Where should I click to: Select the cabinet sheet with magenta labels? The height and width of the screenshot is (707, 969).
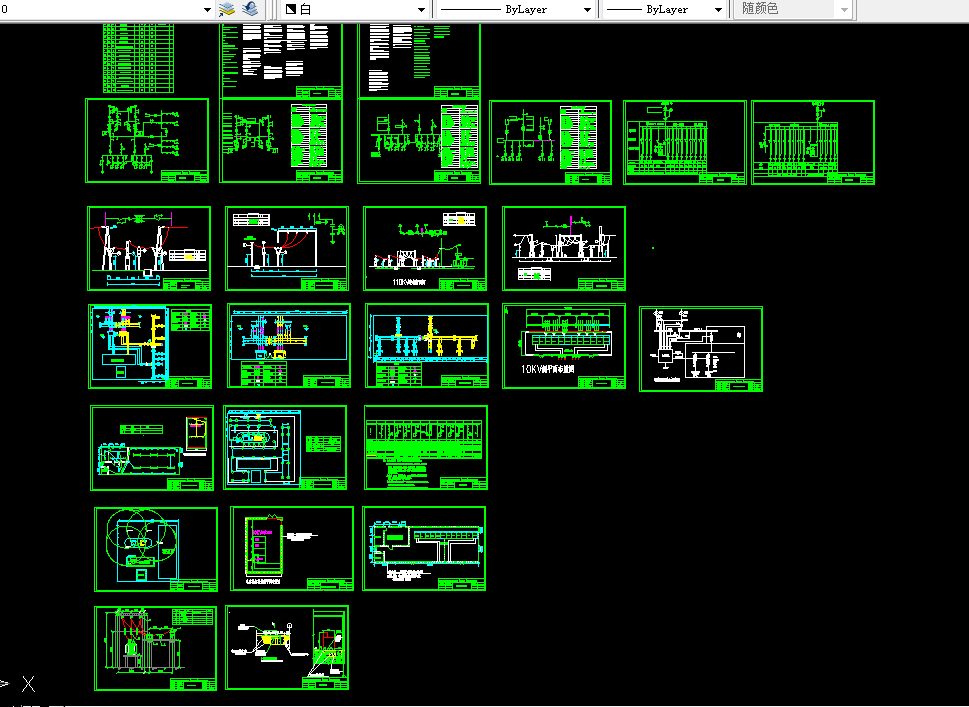292,549
